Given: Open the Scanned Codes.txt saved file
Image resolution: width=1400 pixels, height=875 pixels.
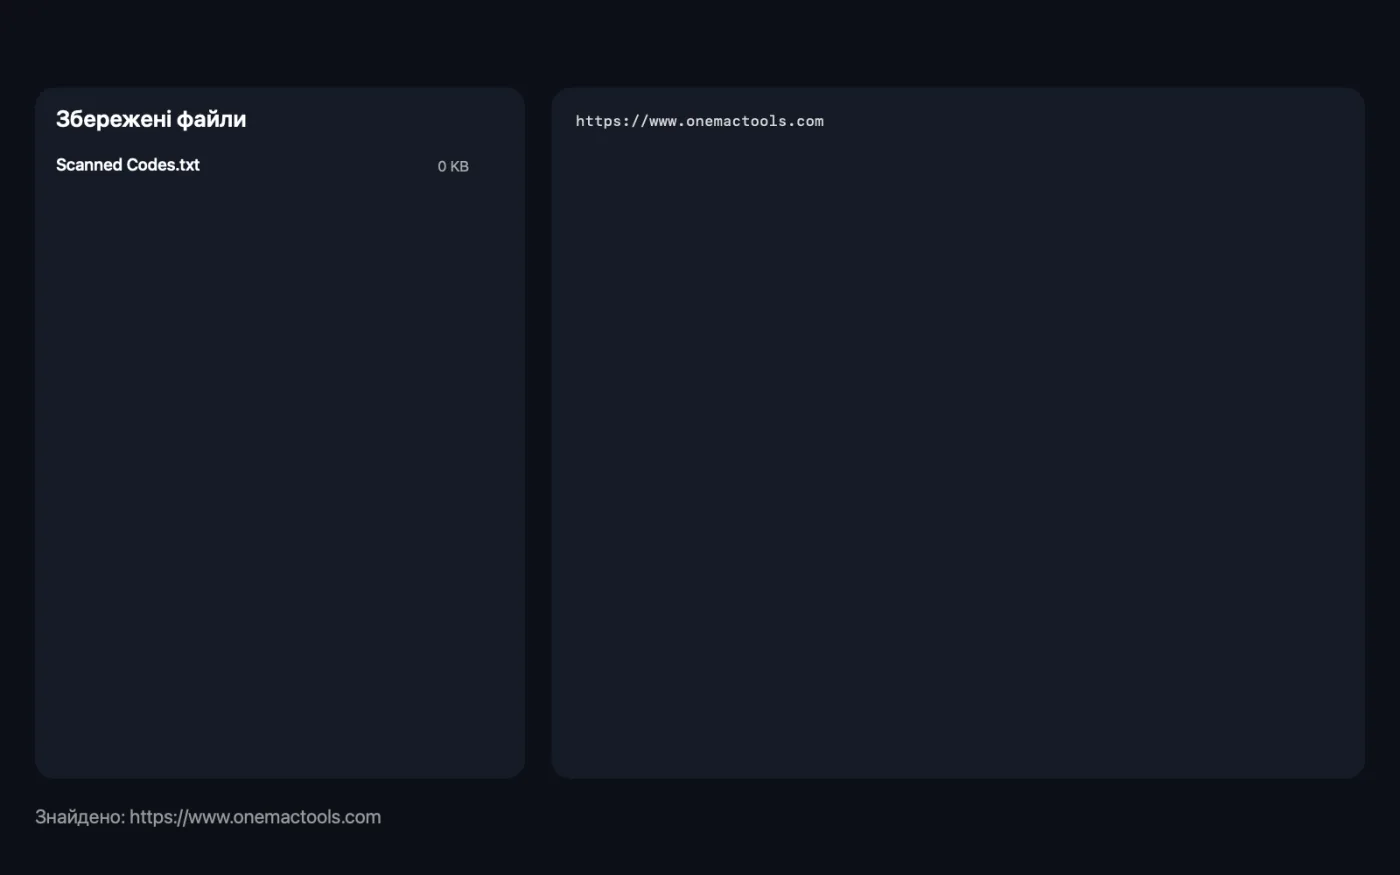Looking at the screenshot, I should (262, 166).
